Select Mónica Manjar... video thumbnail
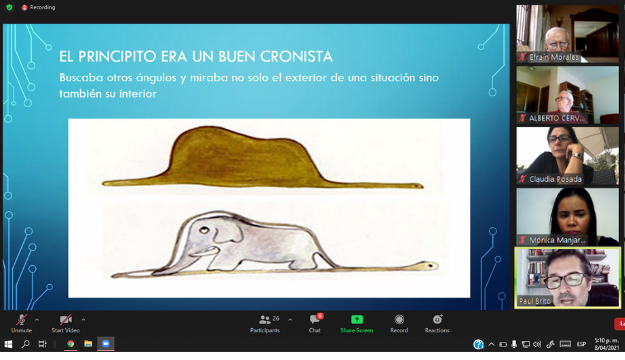Screen dimensions: 625x360 pos(567,216)
